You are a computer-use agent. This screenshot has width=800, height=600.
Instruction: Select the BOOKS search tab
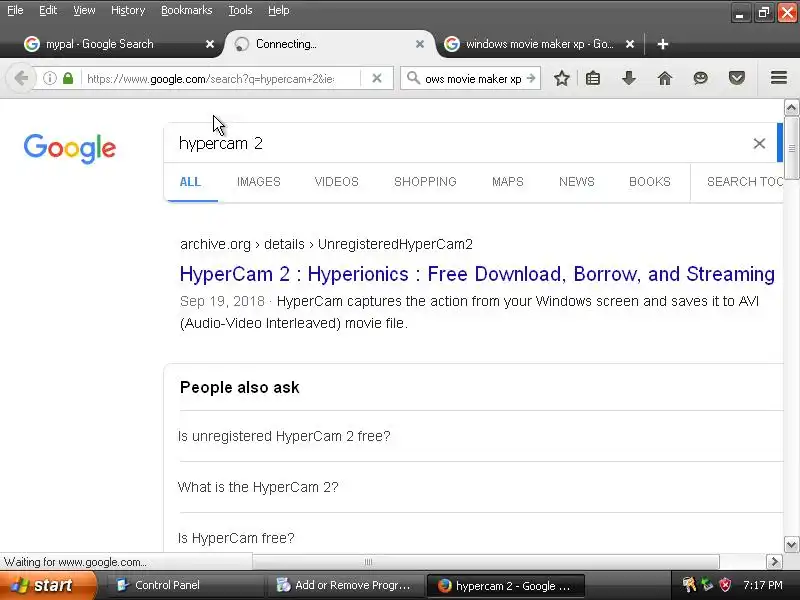649,182
